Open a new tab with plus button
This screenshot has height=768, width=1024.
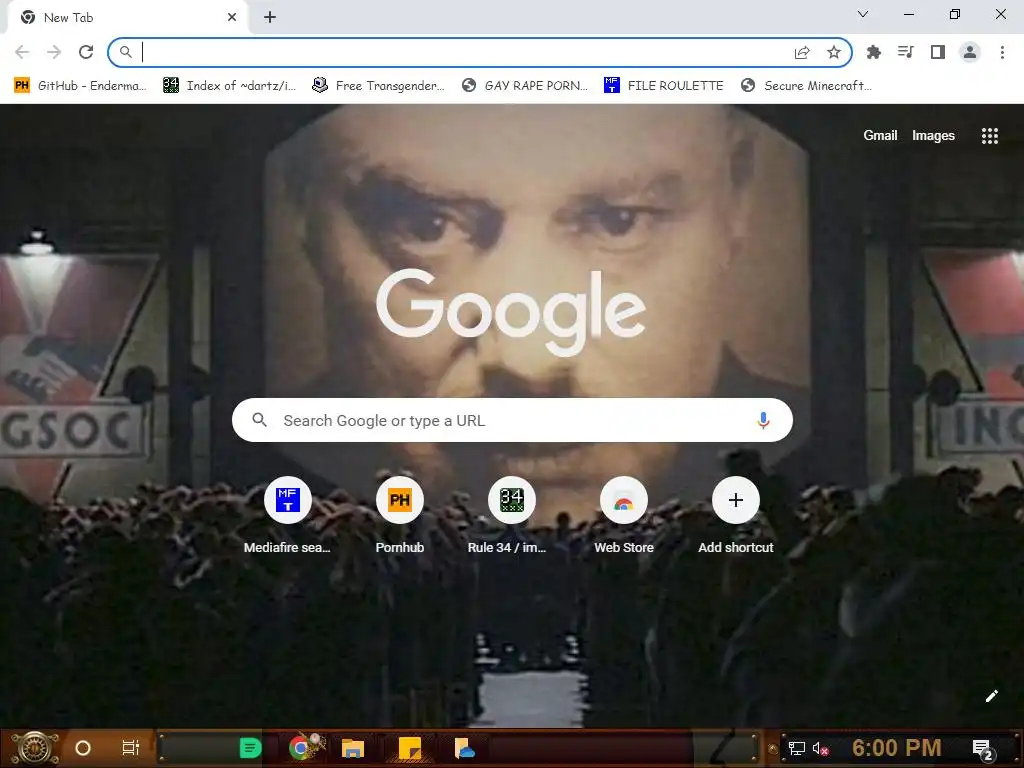pos(270,18)
